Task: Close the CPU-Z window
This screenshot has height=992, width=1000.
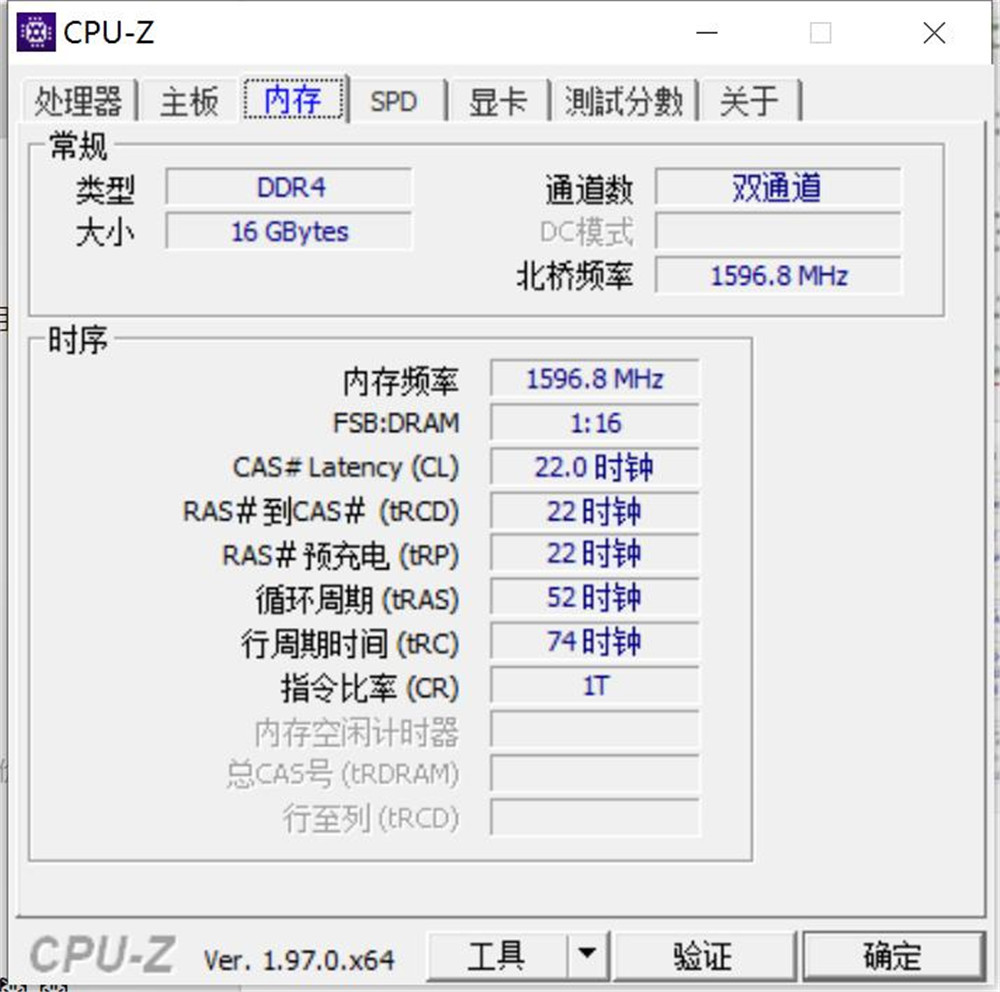Action: 934,32
